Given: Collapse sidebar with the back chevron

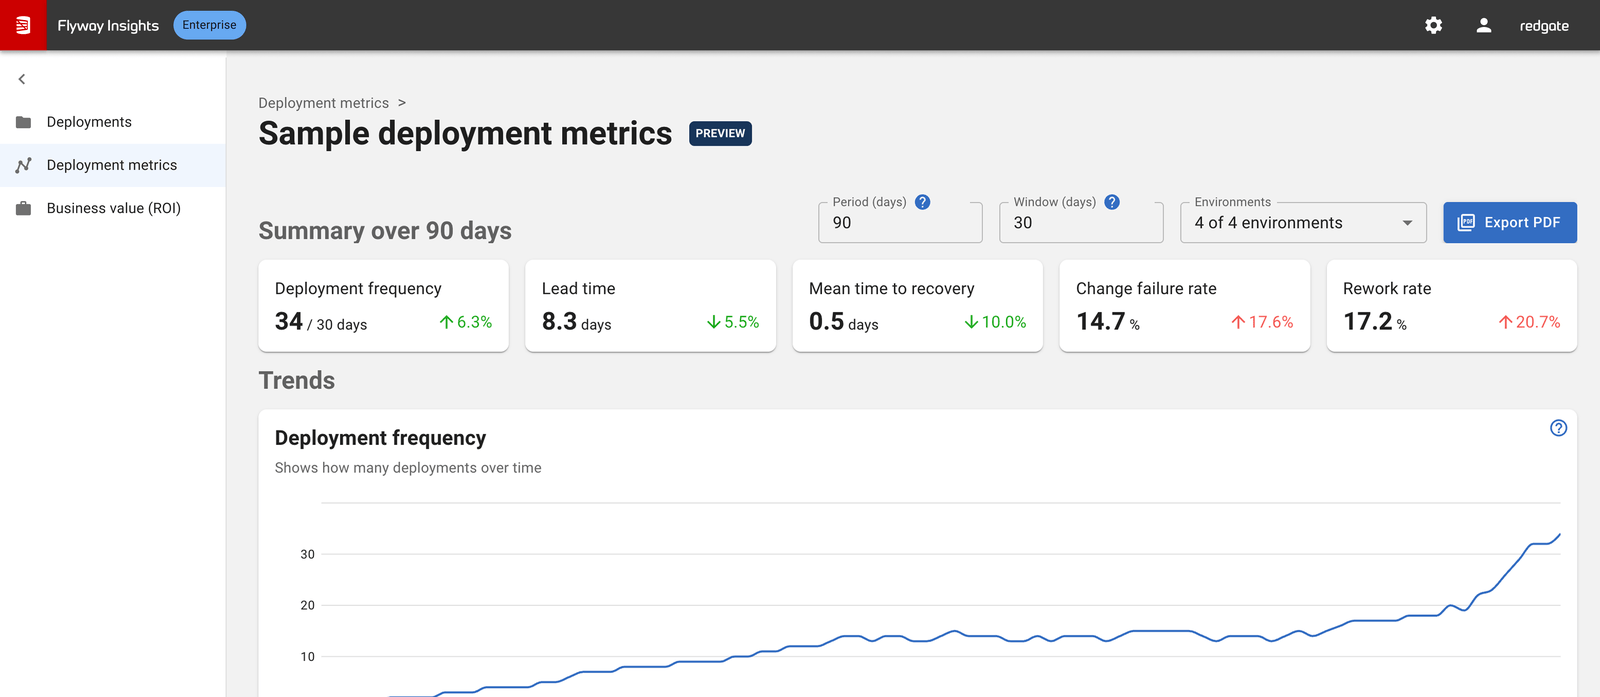Looking at the screenshot, I should pyautogui.click(x=22, y=79).
